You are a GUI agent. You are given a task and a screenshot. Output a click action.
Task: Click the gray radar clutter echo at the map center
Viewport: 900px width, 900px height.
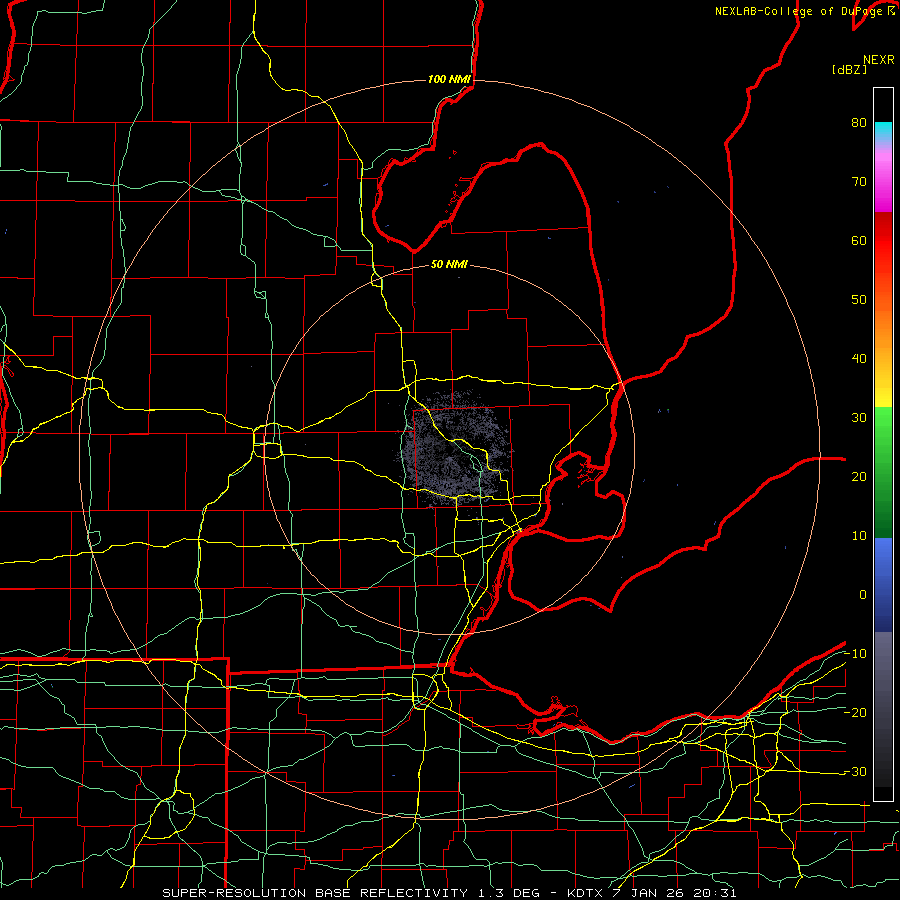coord(455,451)
